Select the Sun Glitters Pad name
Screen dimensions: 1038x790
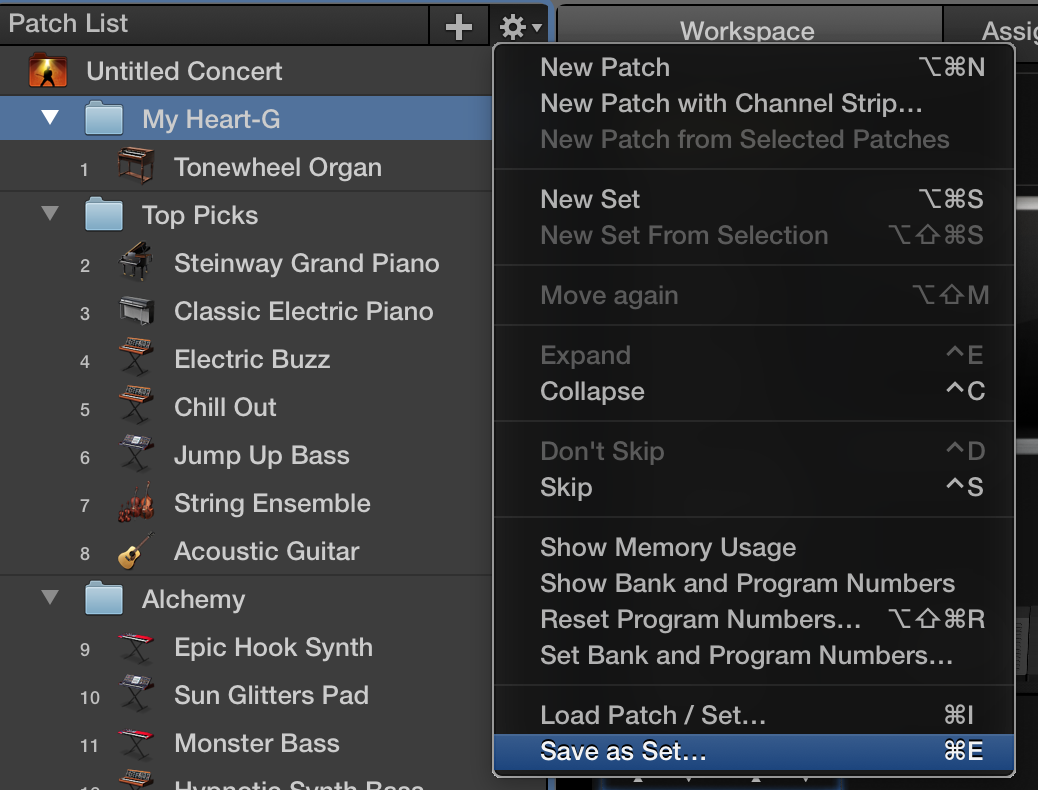tap(271, 695)
